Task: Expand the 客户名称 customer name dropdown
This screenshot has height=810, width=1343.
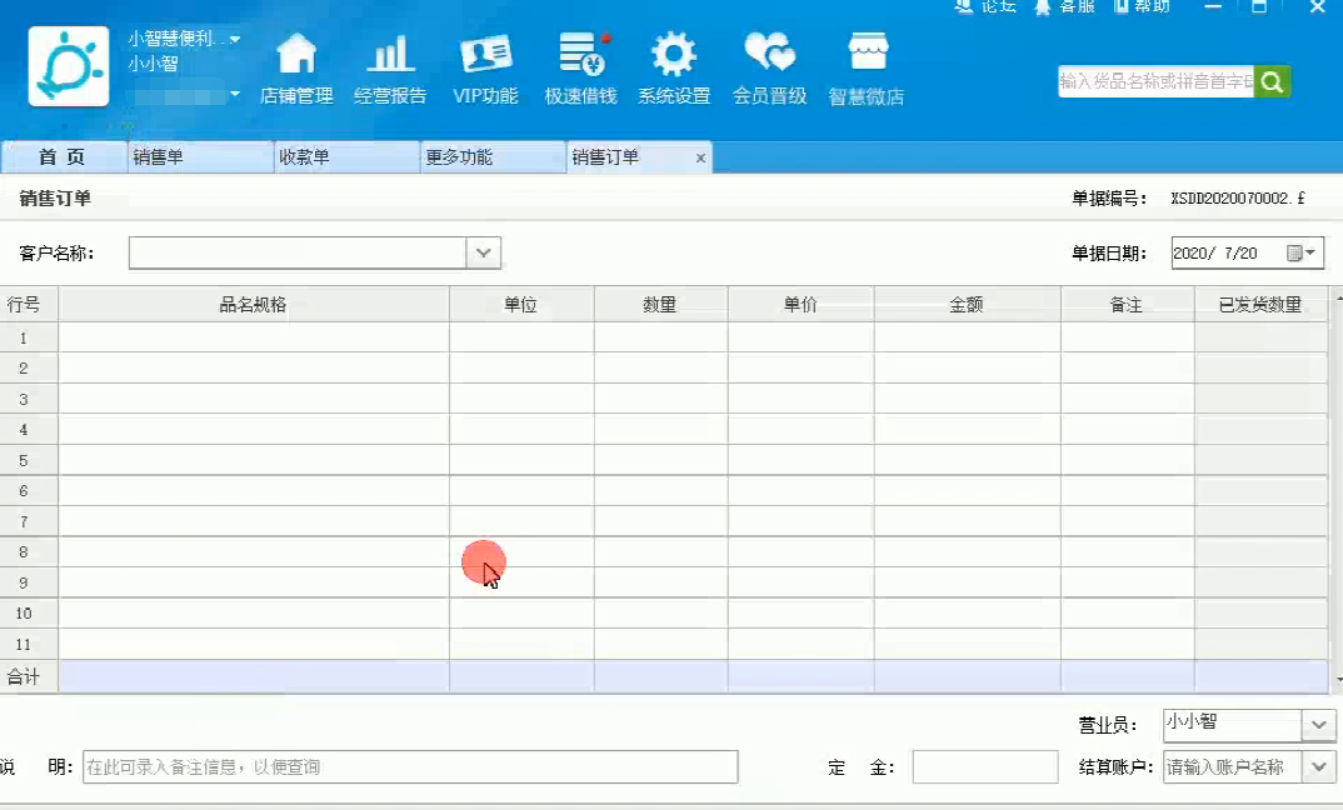Action: tap(482, 252)
